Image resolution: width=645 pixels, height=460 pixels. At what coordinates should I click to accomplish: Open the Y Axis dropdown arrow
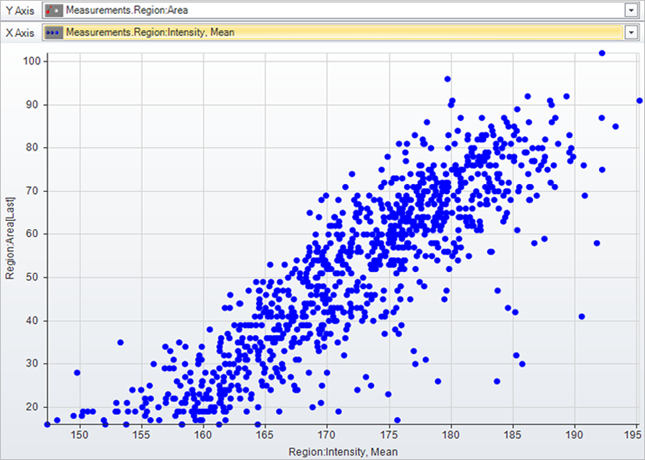click(631, 10)
